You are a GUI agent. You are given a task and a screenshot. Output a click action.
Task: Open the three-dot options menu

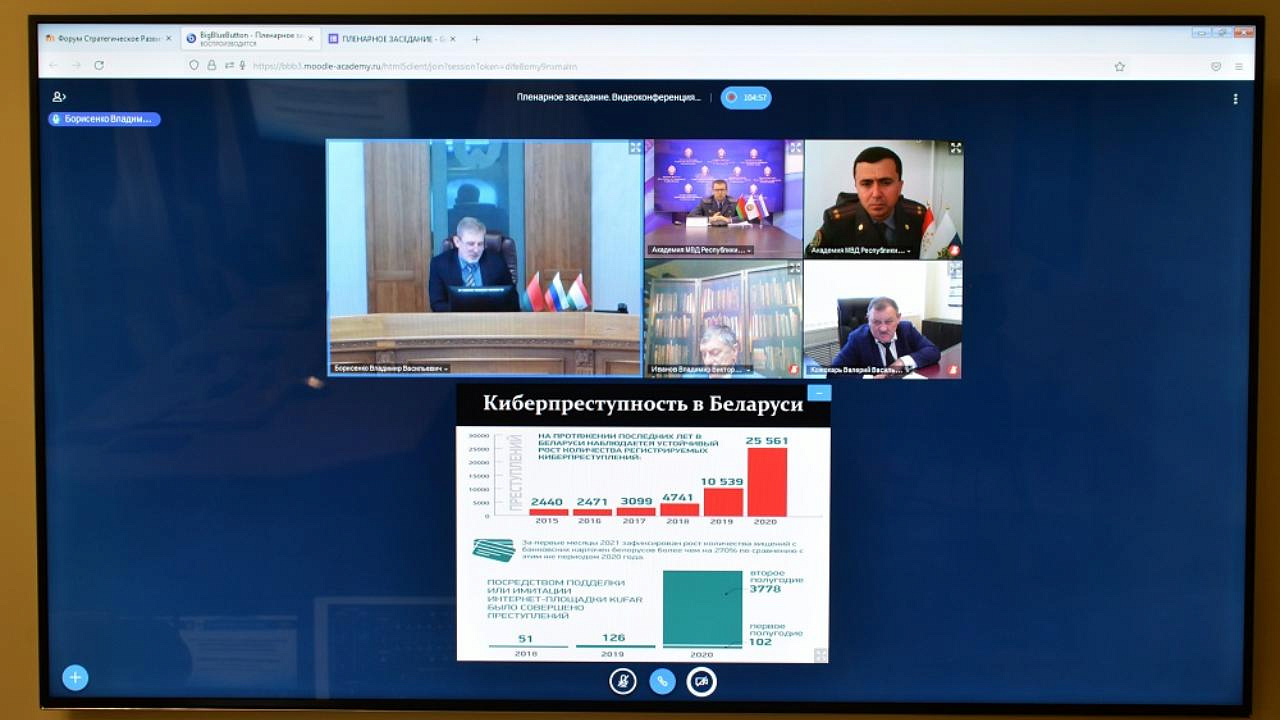[x=1235, y=99]
